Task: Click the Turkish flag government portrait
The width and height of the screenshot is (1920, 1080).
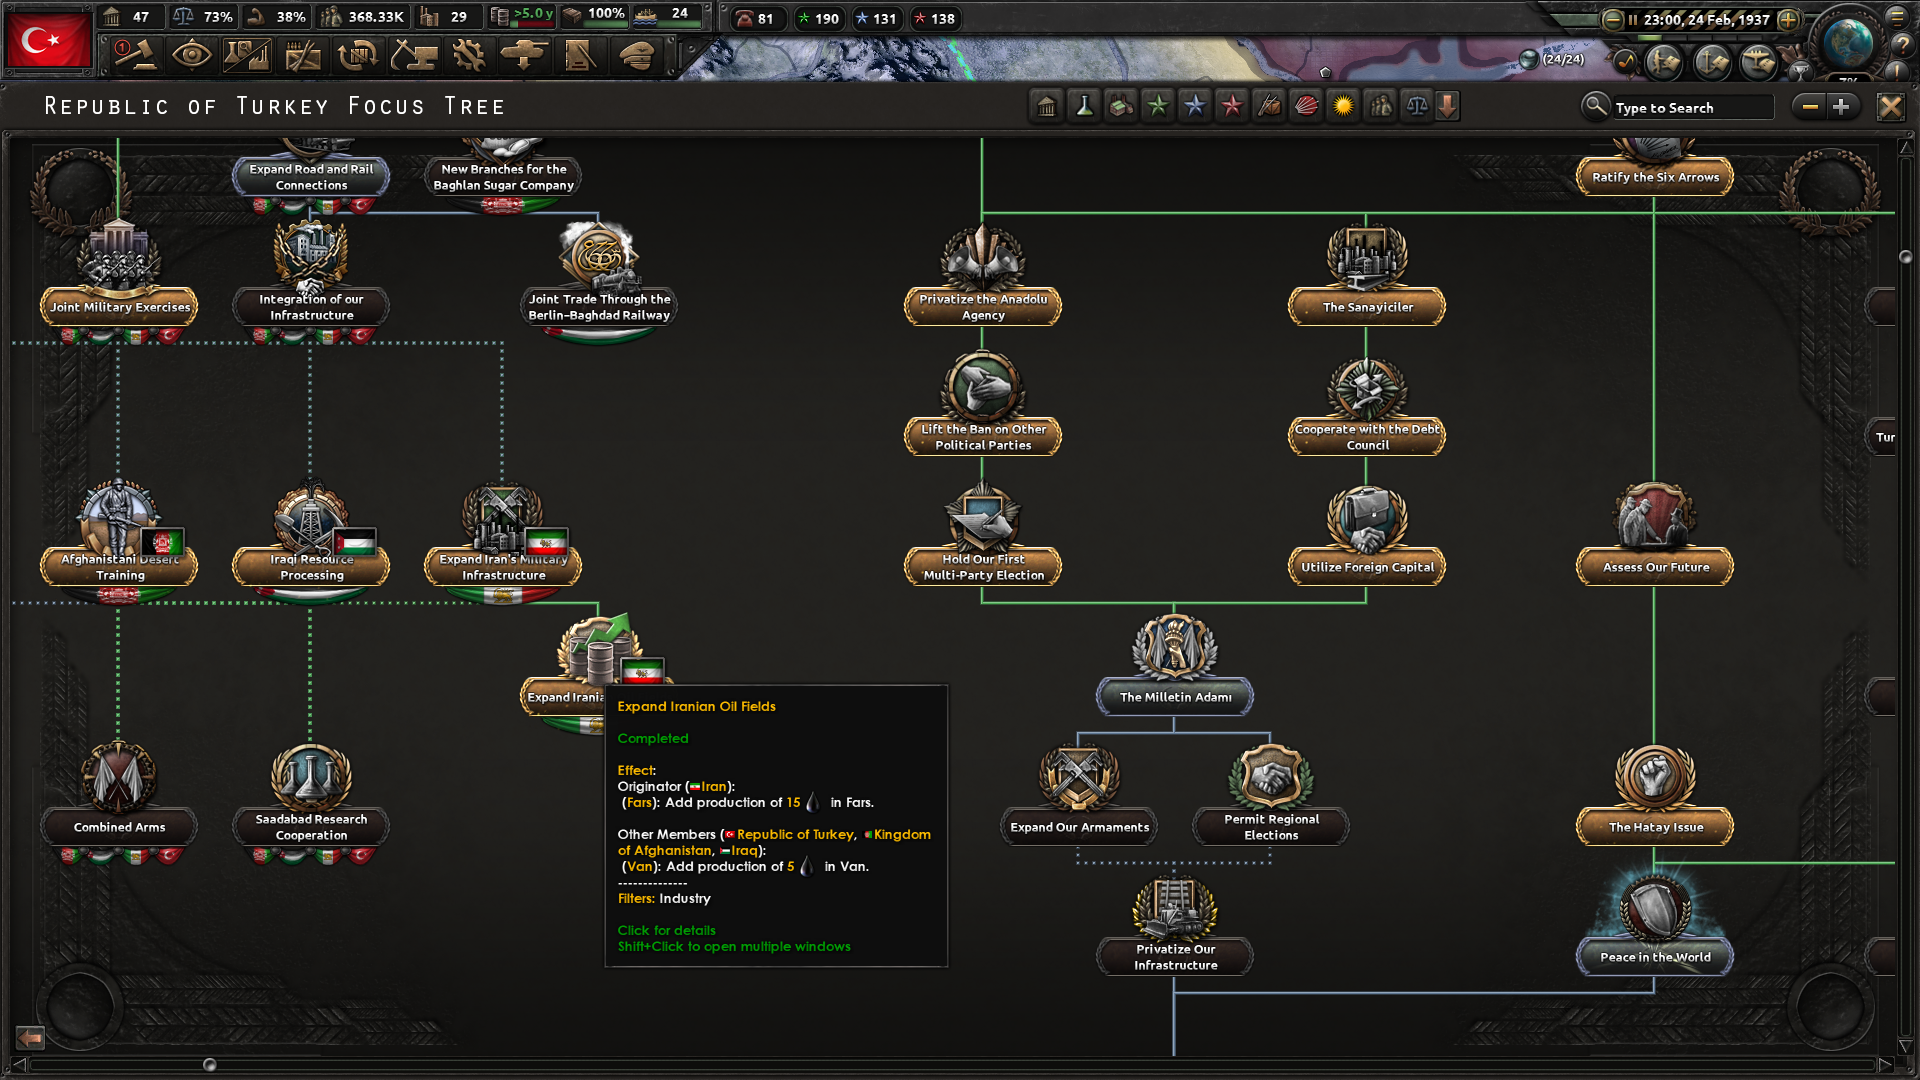Action: point(47,40)
